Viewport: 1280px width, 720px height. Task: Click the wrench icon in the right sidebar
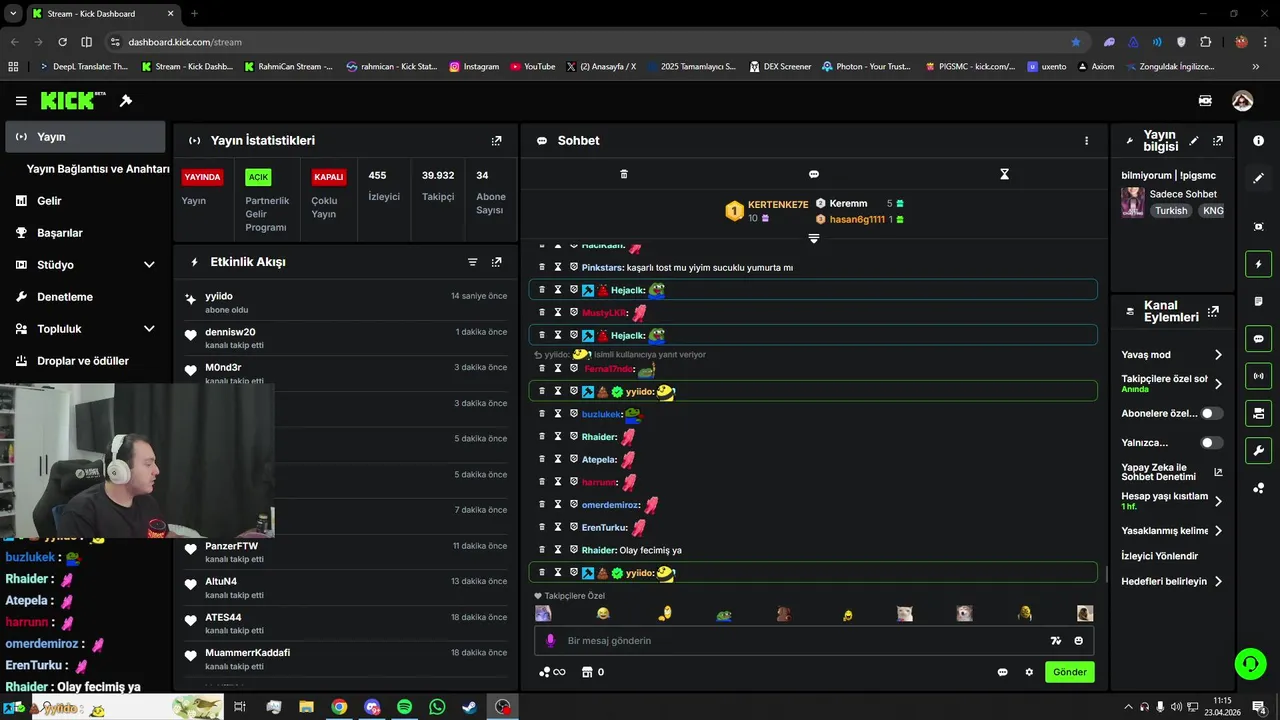(1258, 450)
